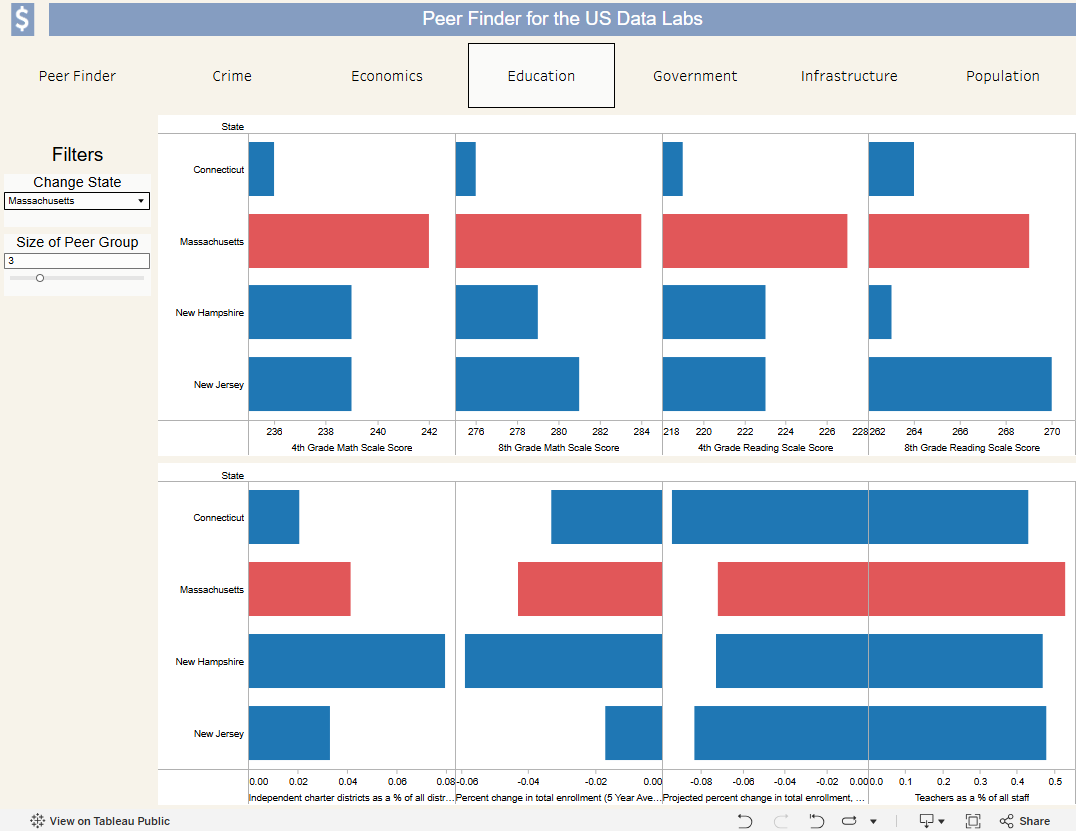
Task: Open the Change State dropdown
Action: (x=77, y=200)
